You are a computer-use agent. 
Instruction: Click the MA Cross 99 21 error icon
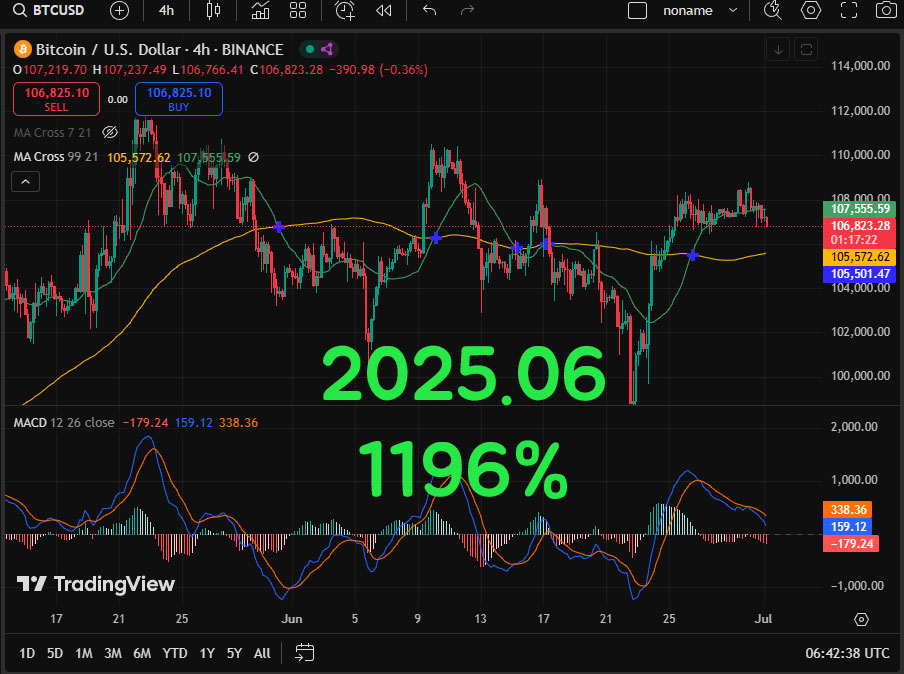pos(253,157)
